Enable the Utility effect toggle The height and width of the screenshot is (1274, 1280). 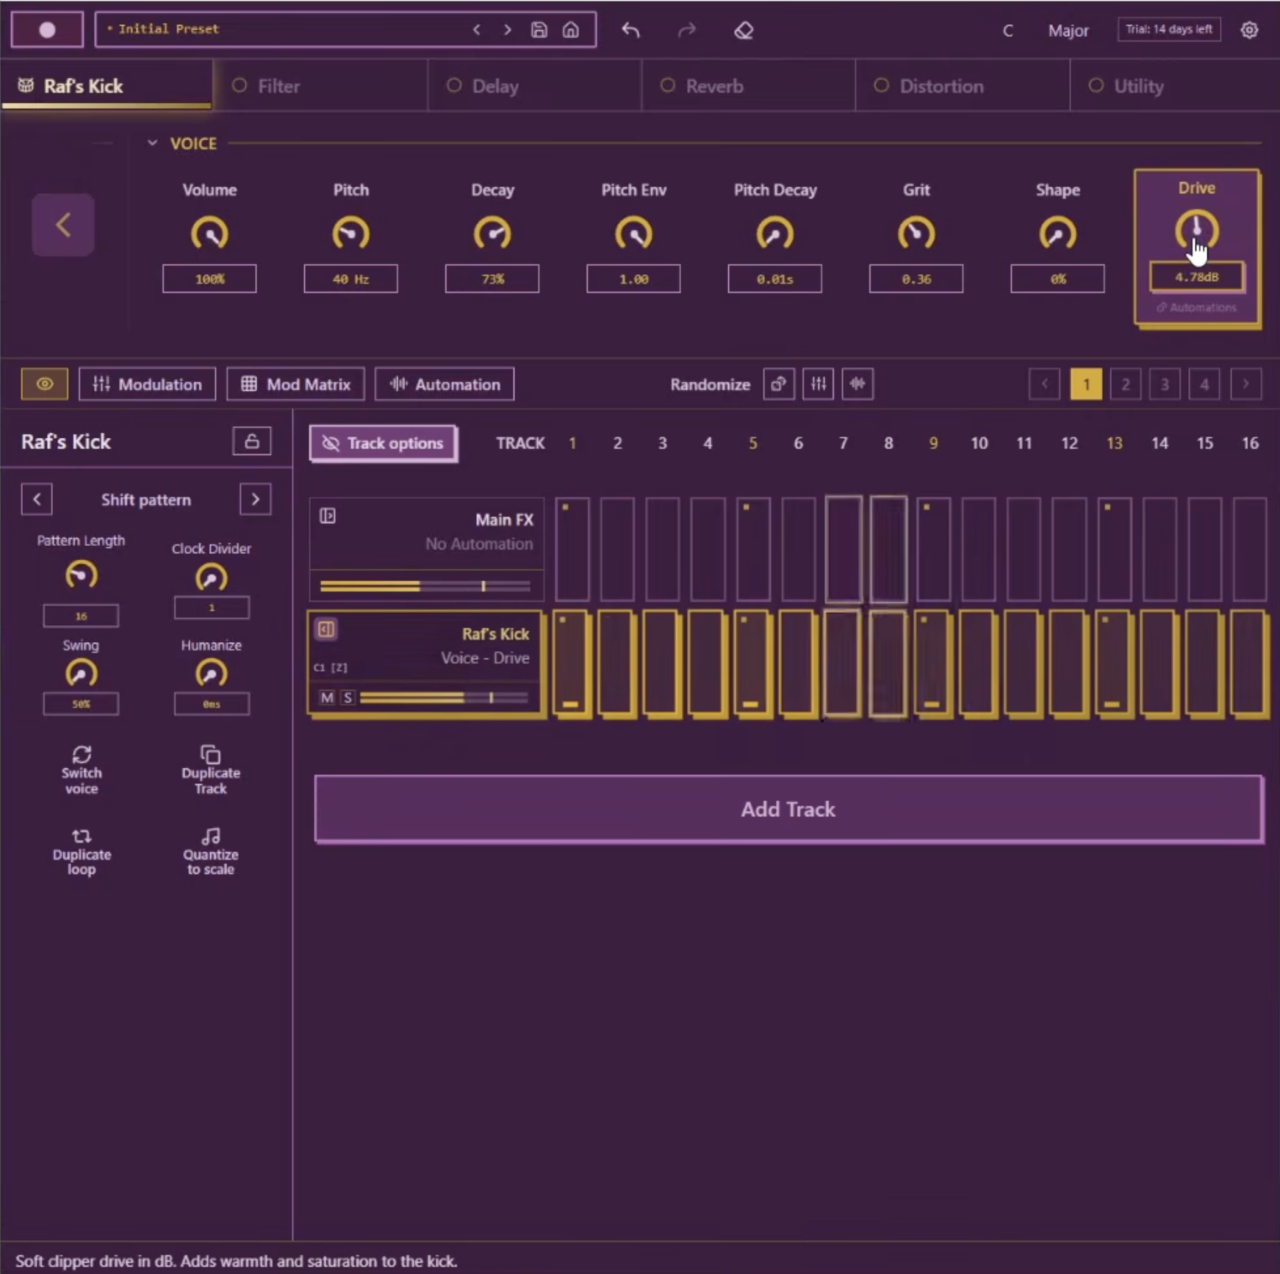point(1096,86)
